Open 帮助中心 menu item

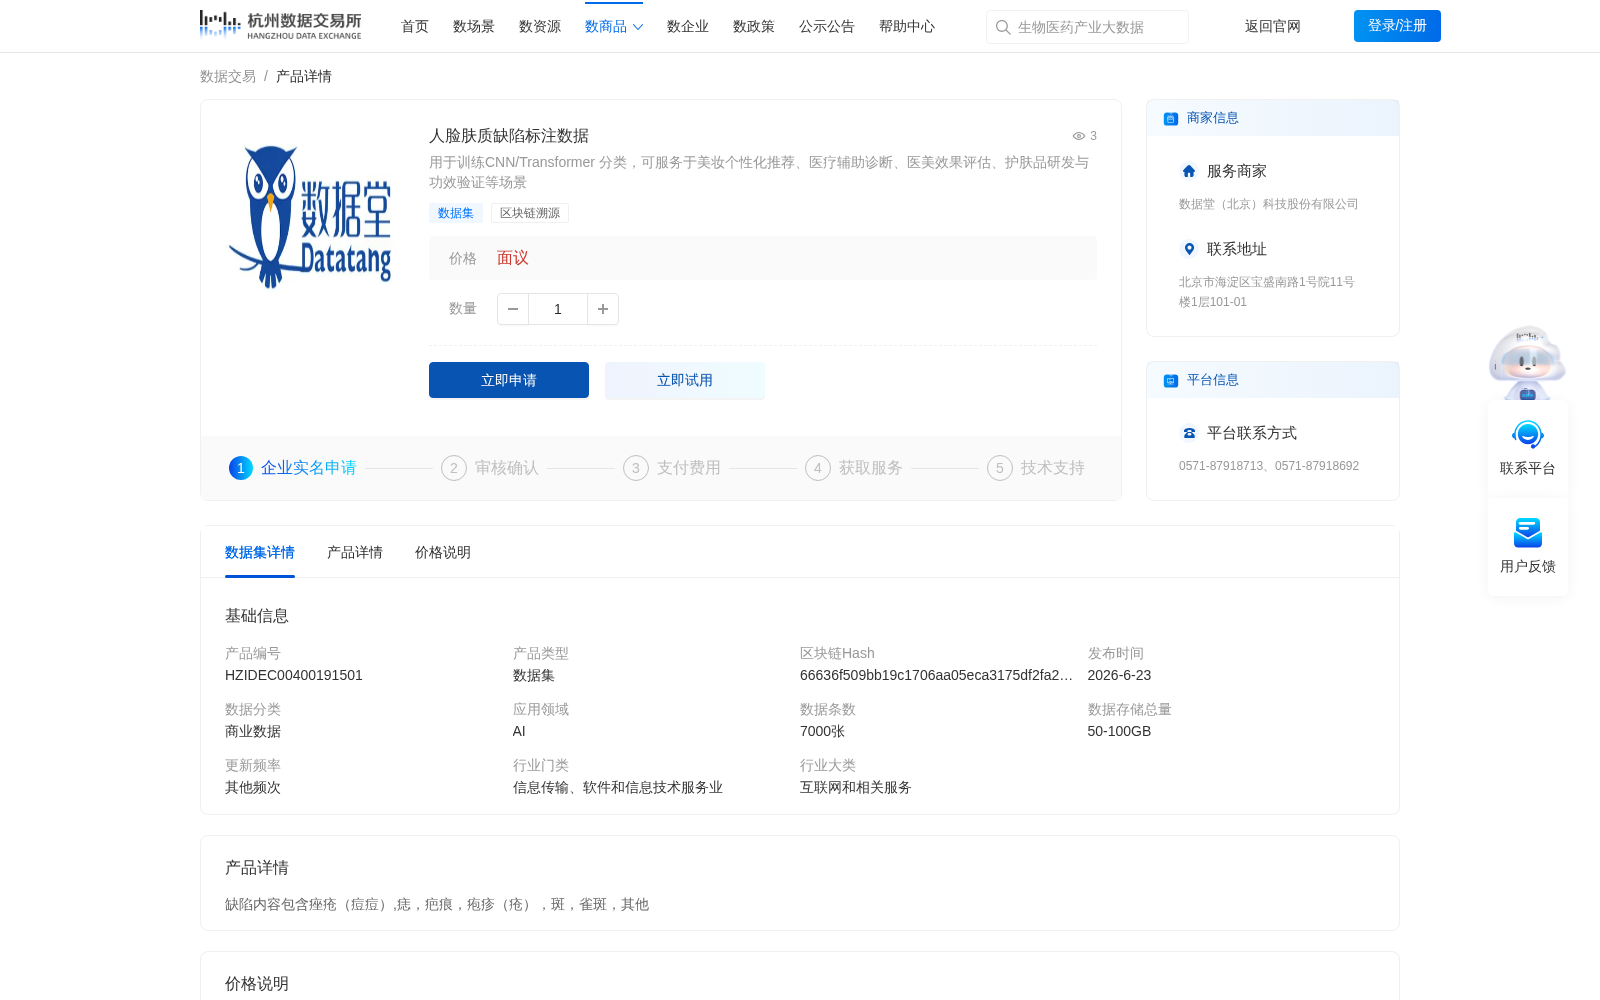[x=907, y=27]
